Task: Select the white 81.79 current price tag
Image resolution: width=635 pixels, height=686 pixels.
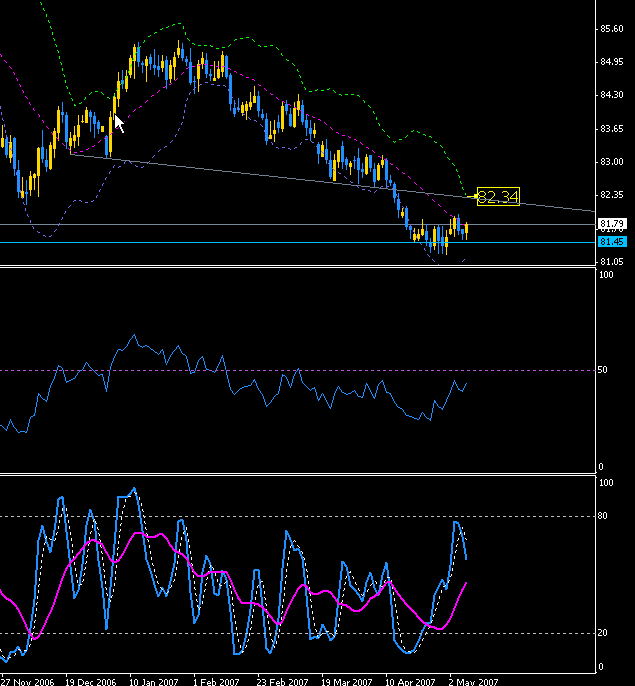Action: tap(612, 224)
